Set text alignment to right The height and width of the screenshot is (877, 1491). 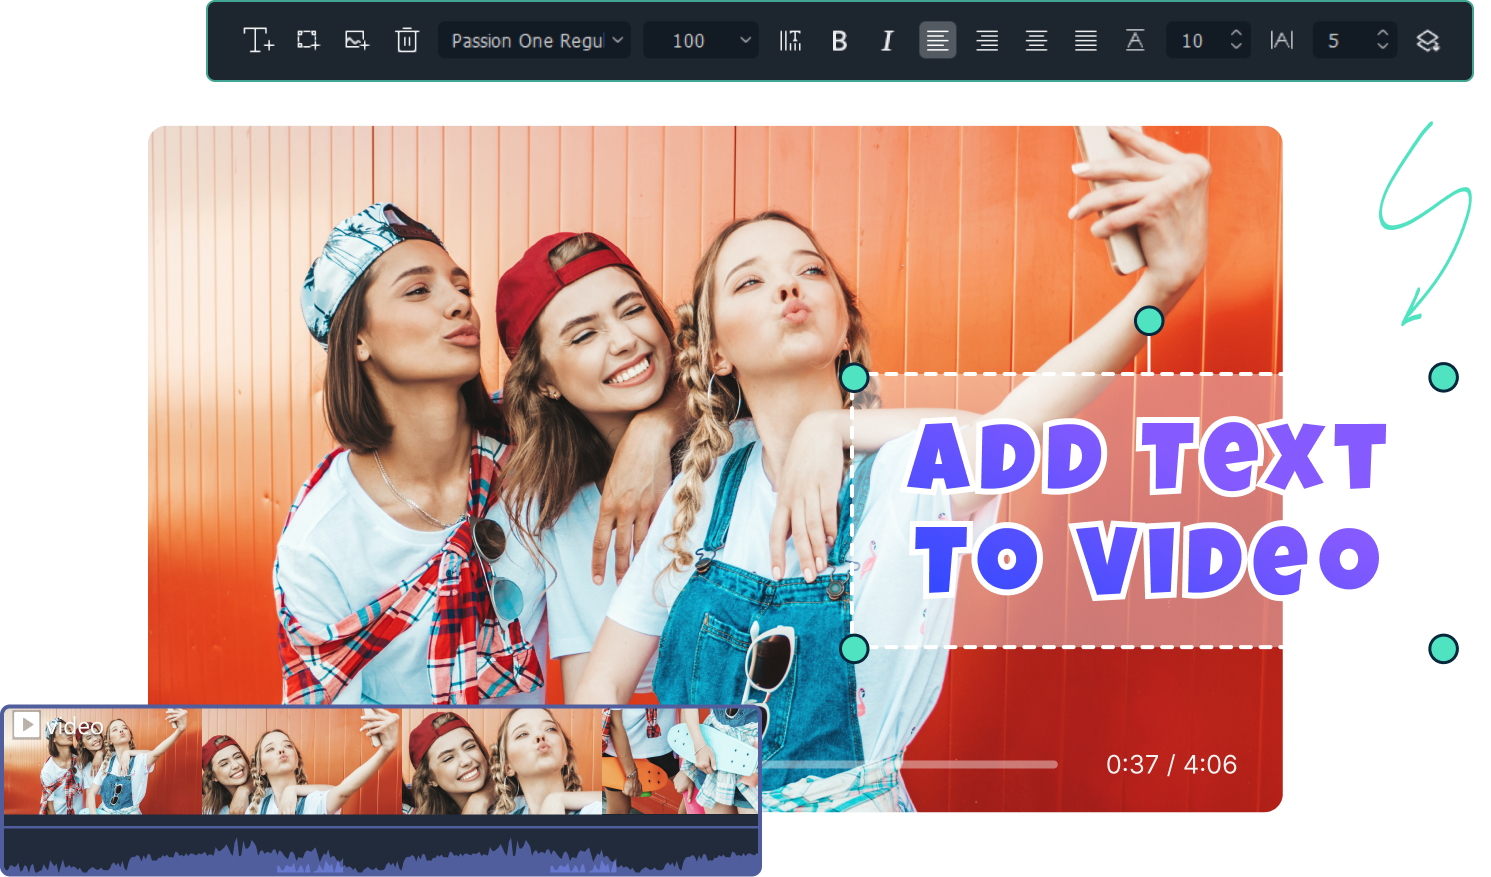click(987, 40)
